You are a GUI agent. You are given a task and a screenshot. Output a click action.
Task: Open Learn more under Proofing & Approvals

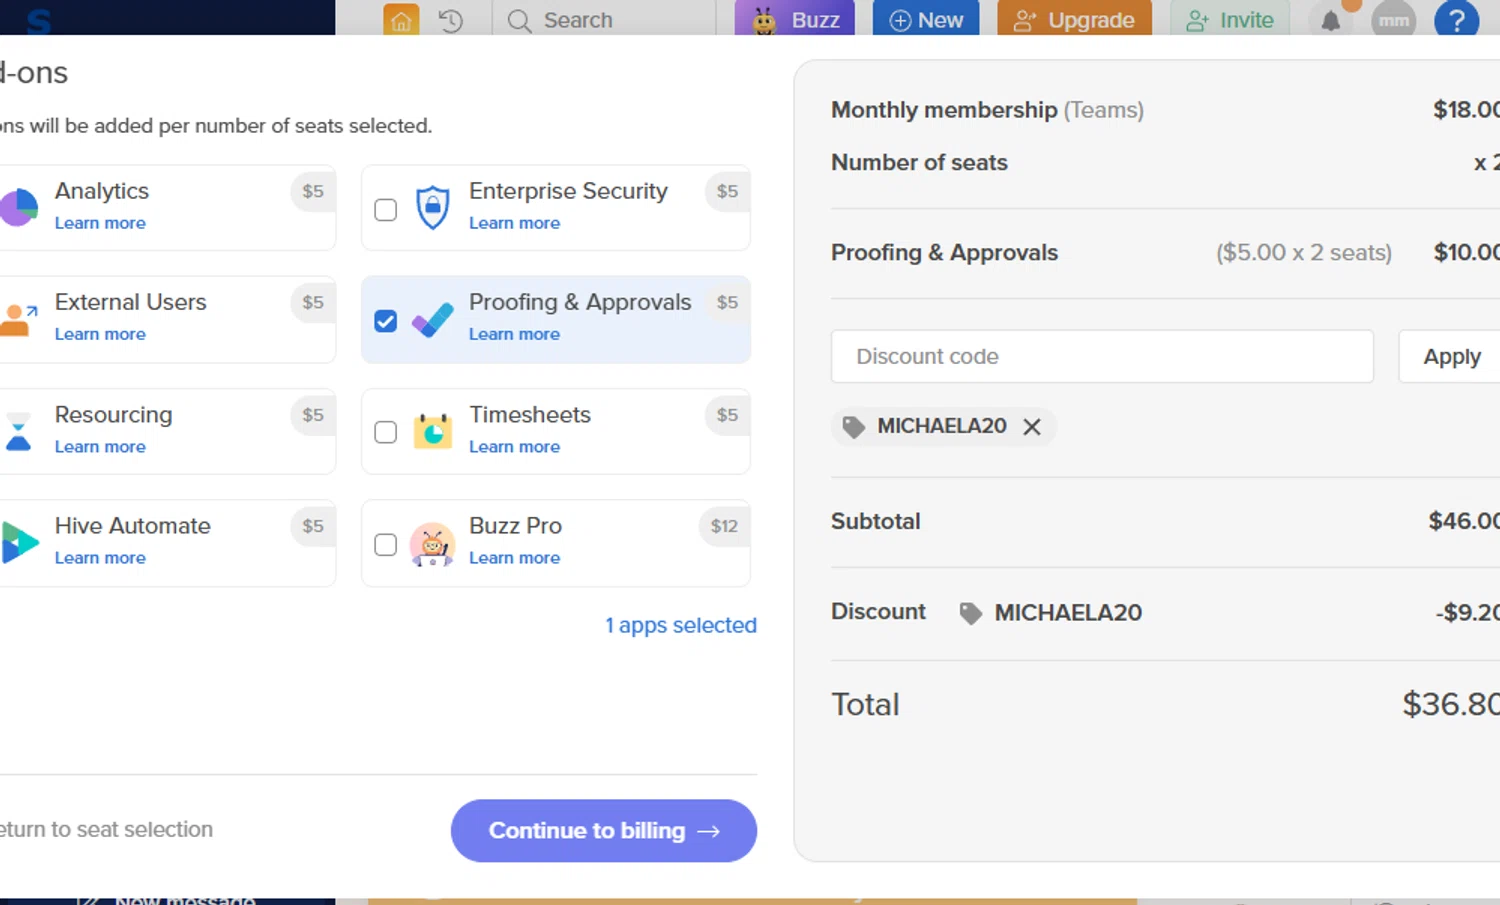click(514, 334)
